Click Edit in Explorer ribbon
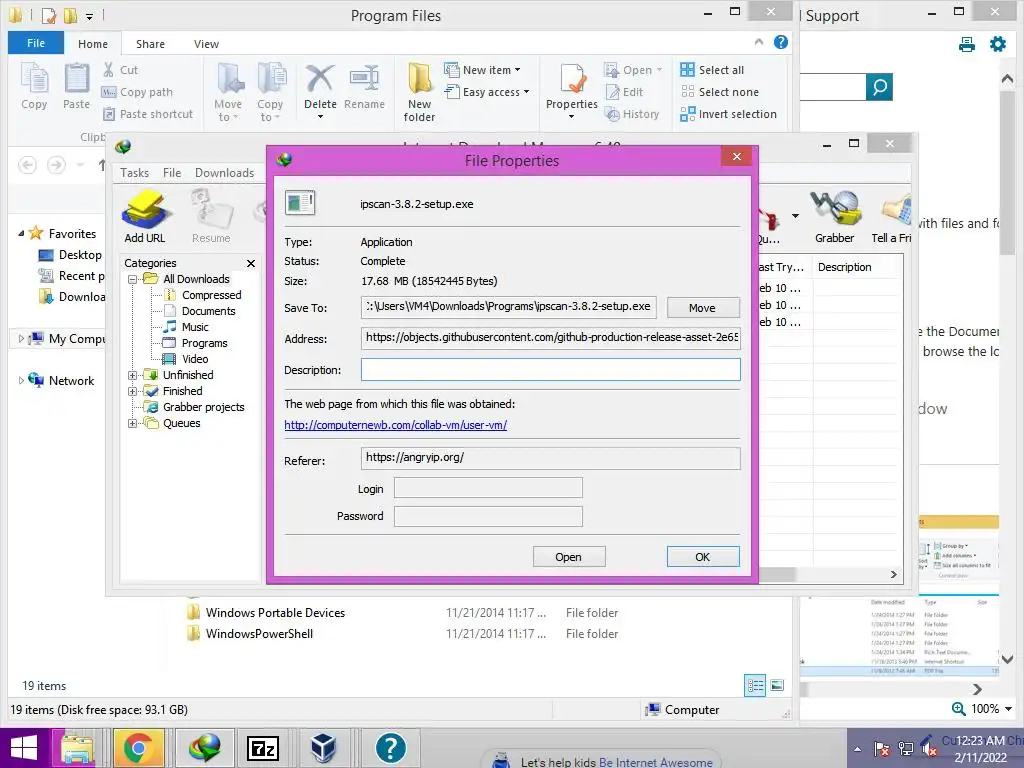The width and height of the screenshot is (1024, 768). click(624, 92)
